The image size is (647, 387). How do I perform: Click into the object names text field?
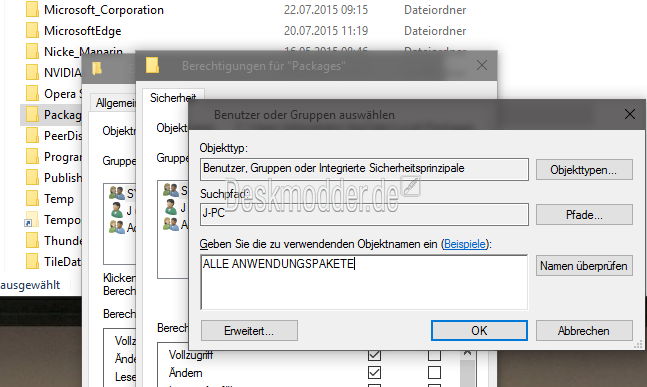(364, 282)
